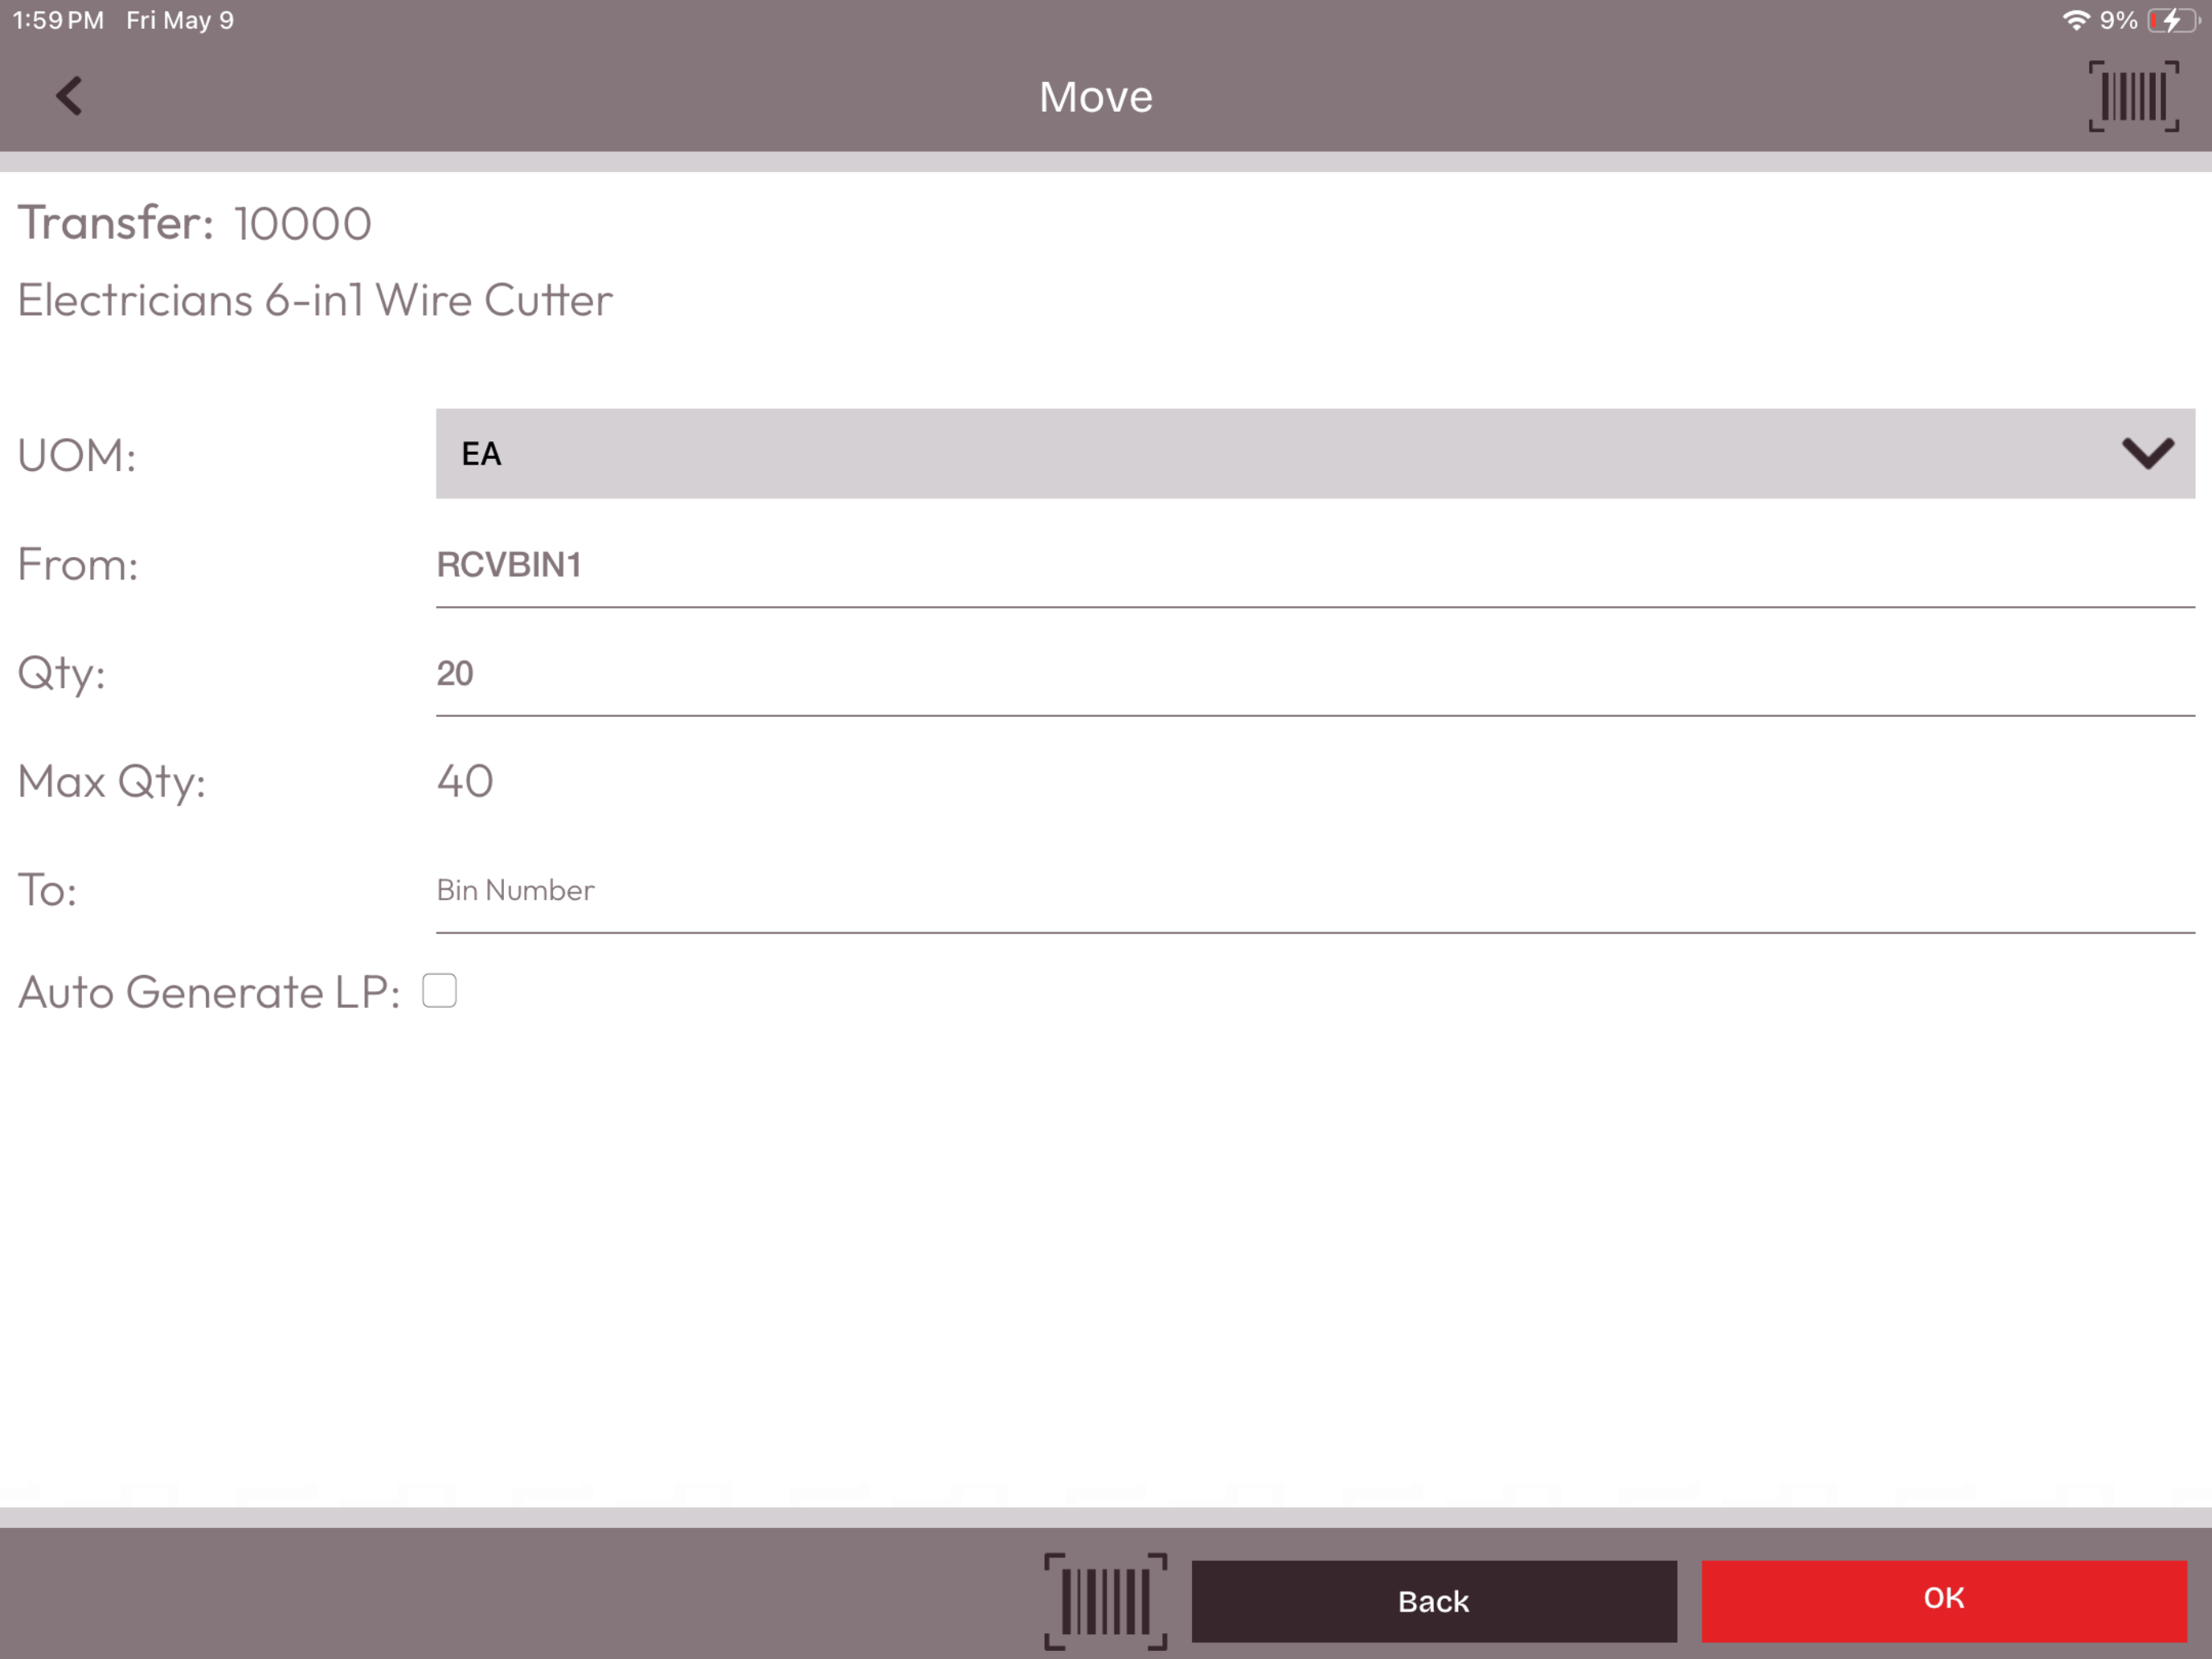Tap the 1:59 PM clock in the status bar
Image resolution: width=2212 pixels, height=1659 pixels.
pyautogui.click(x=58, y=20)
